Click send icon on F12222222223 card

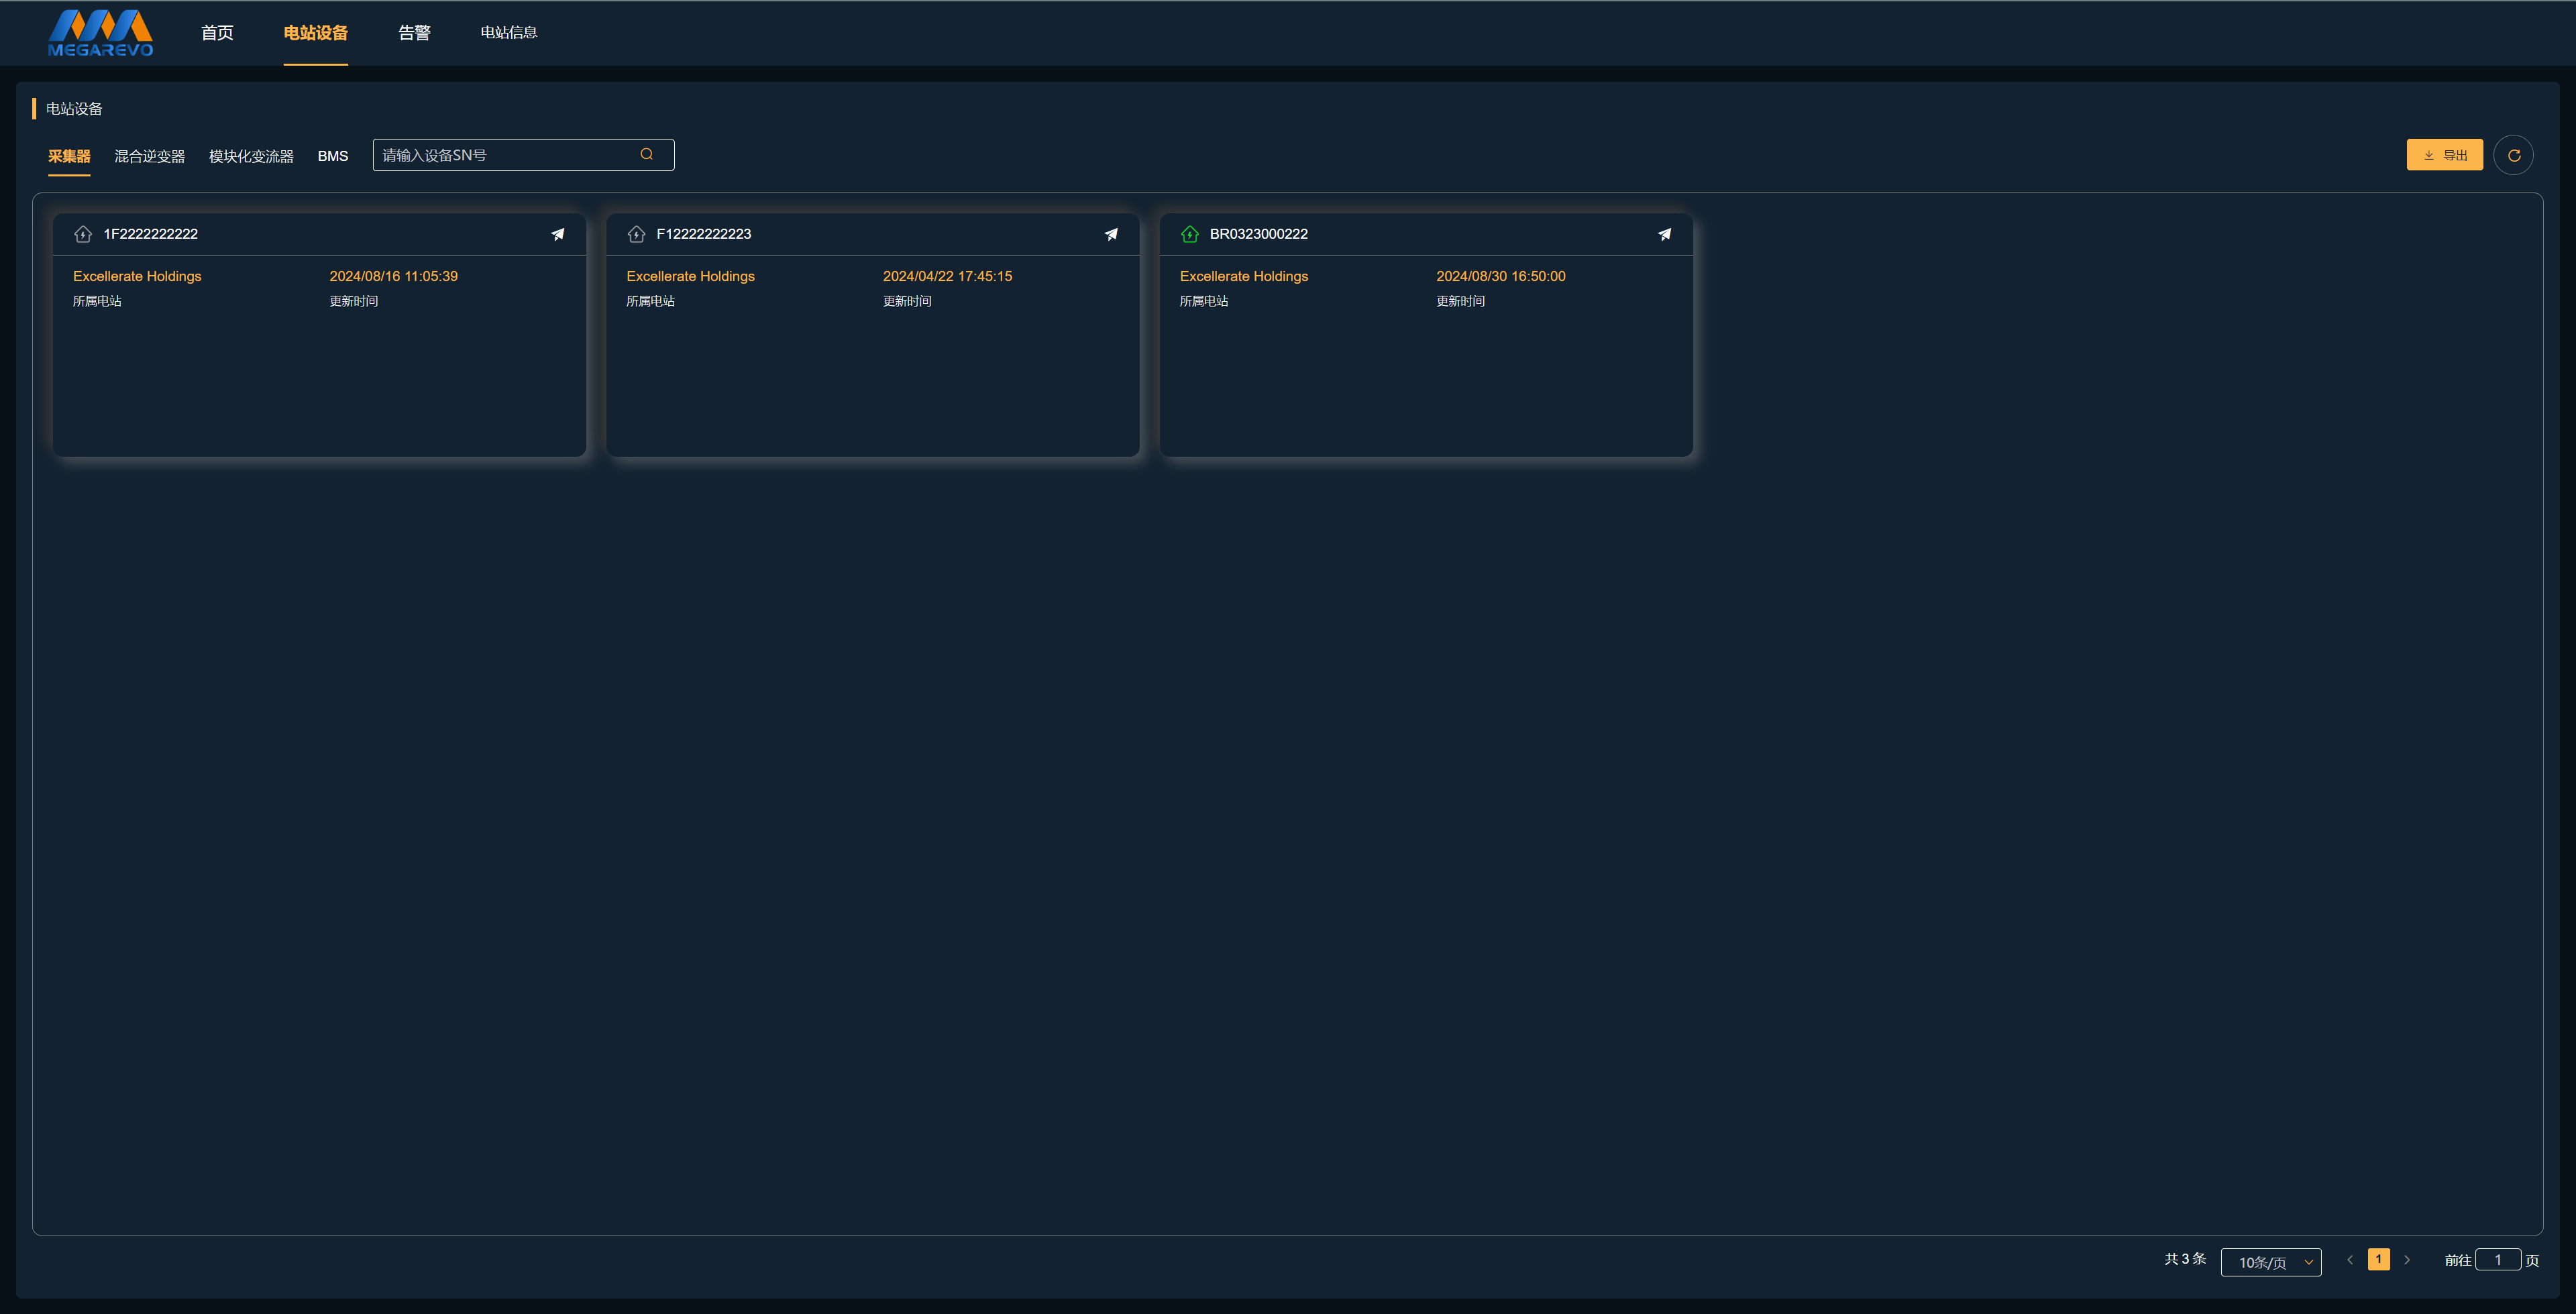1111,234
